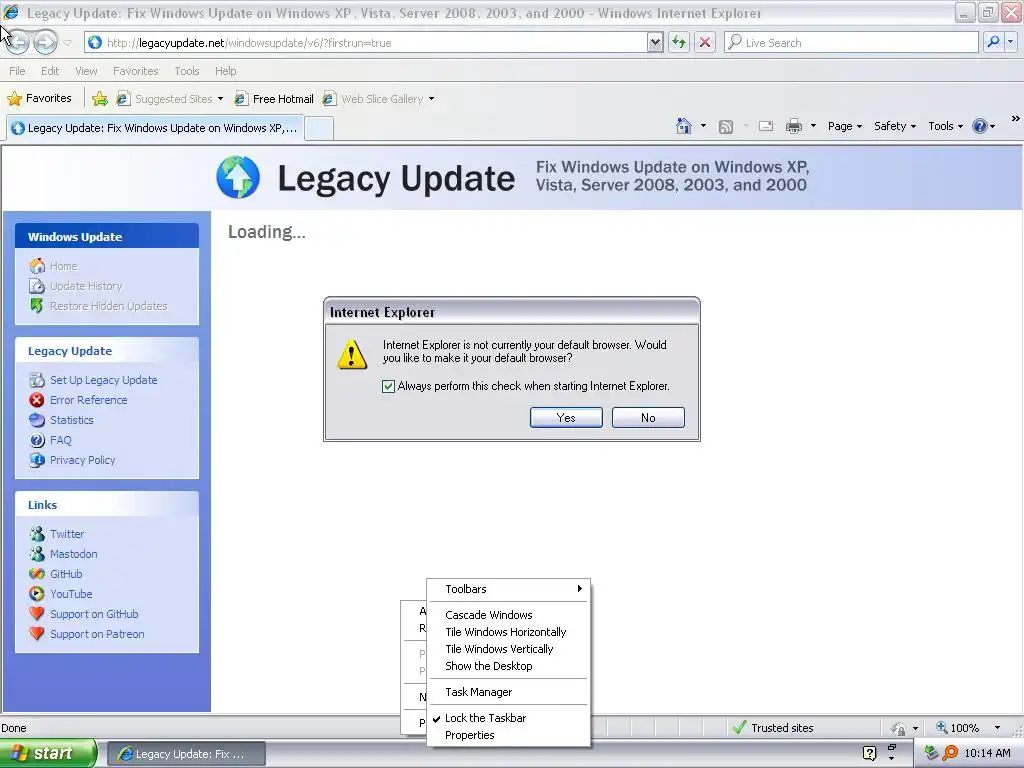Open the View menu
The image size is (1024, 768).
pyautogui.click(x=86, y=71)
